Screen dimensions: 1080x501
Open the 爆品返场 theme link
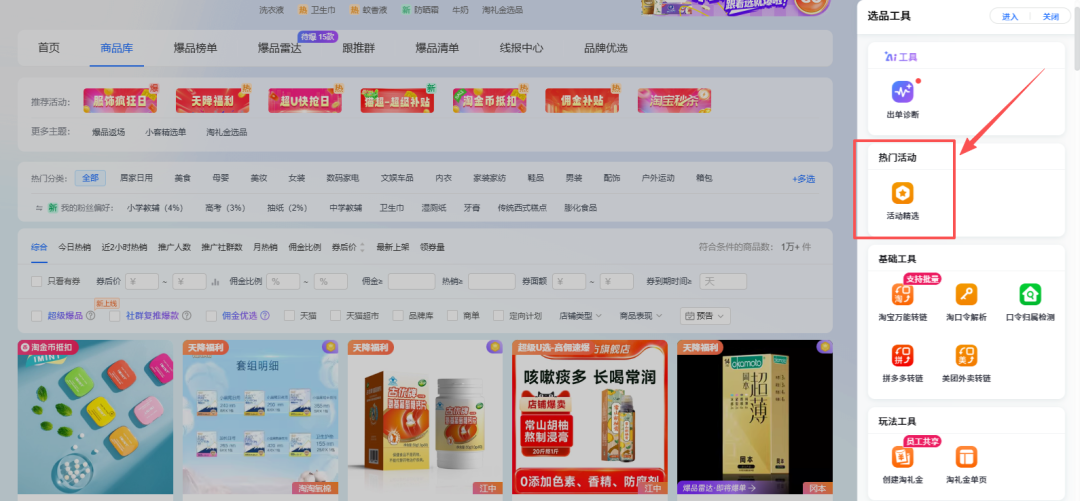point(109,132)
